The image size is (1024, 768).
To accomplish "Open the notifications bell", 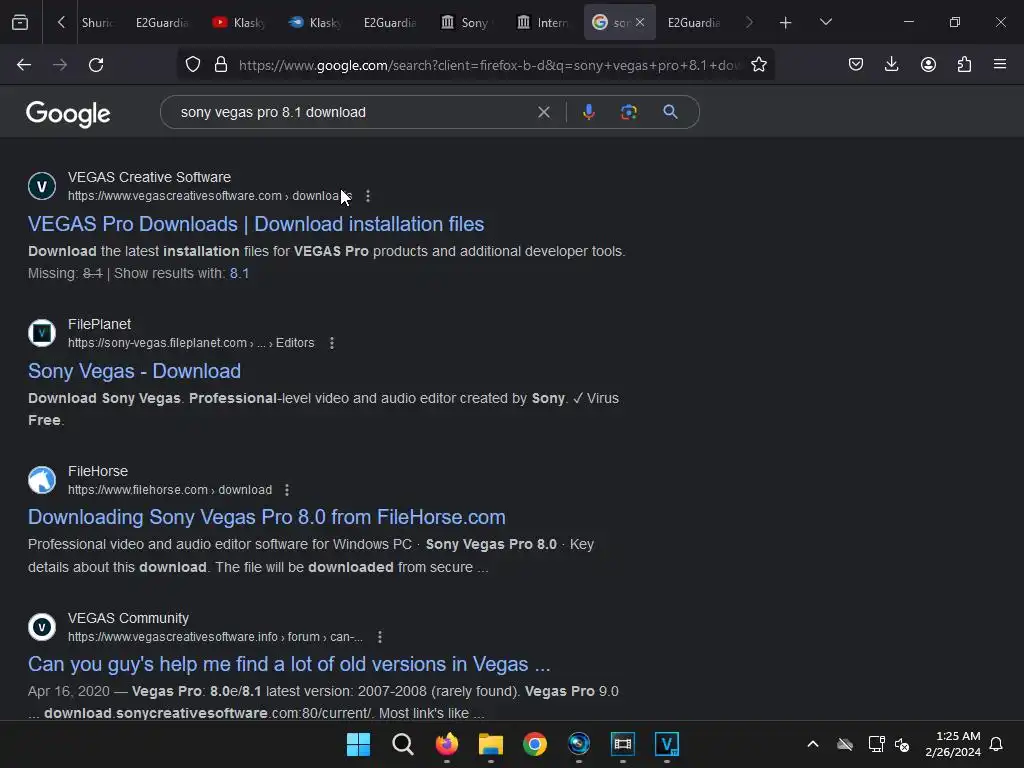I will (996, 744).
